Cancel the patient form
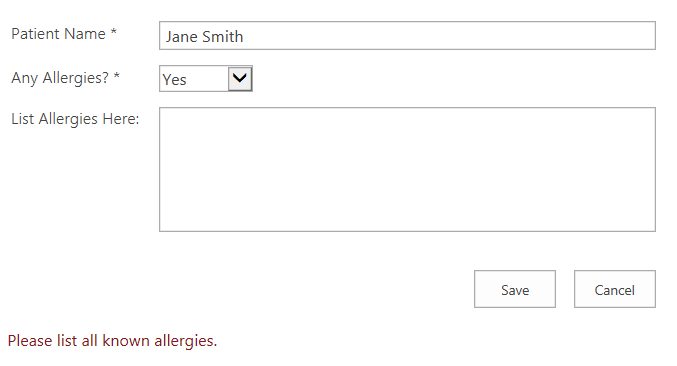The image size is (677, 366). [615, 289]
